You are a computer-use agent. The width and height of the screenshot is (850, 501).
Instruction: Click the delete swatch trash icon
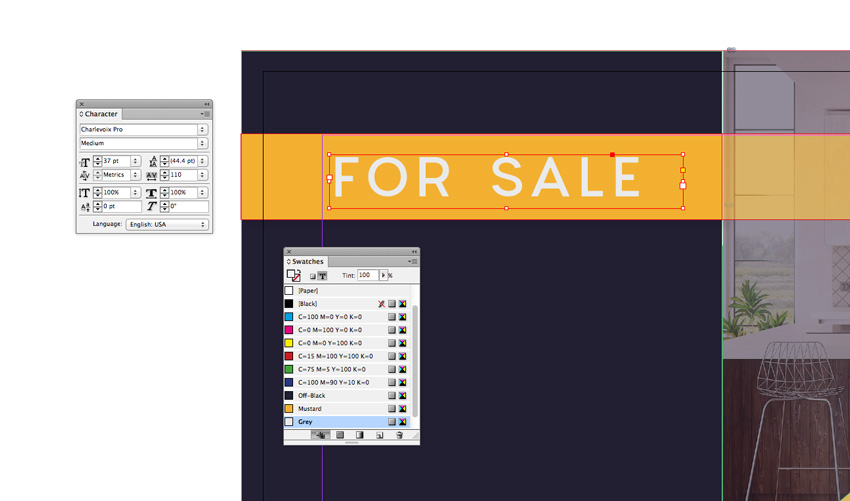pos(399,435)
